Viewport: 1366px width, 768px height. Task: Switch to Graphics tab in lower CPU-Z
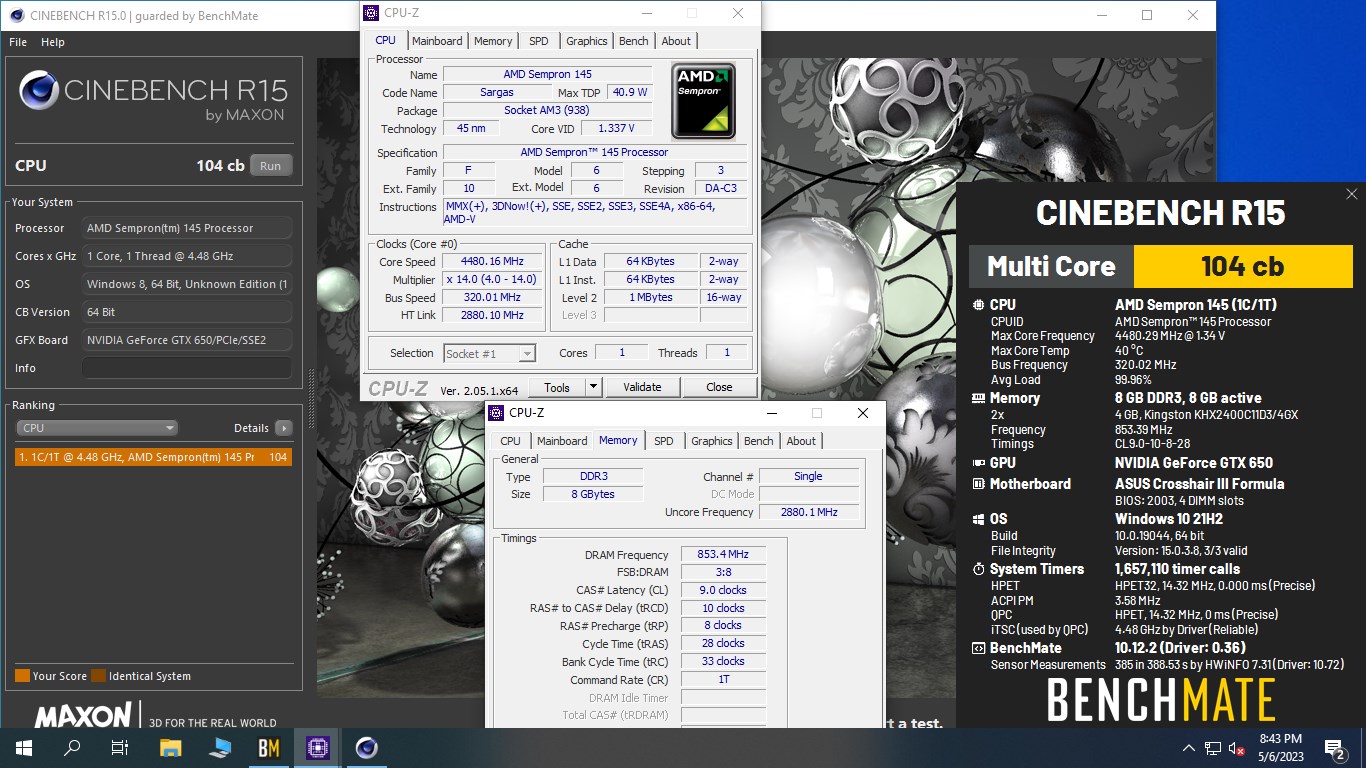(x=711, y=441)
